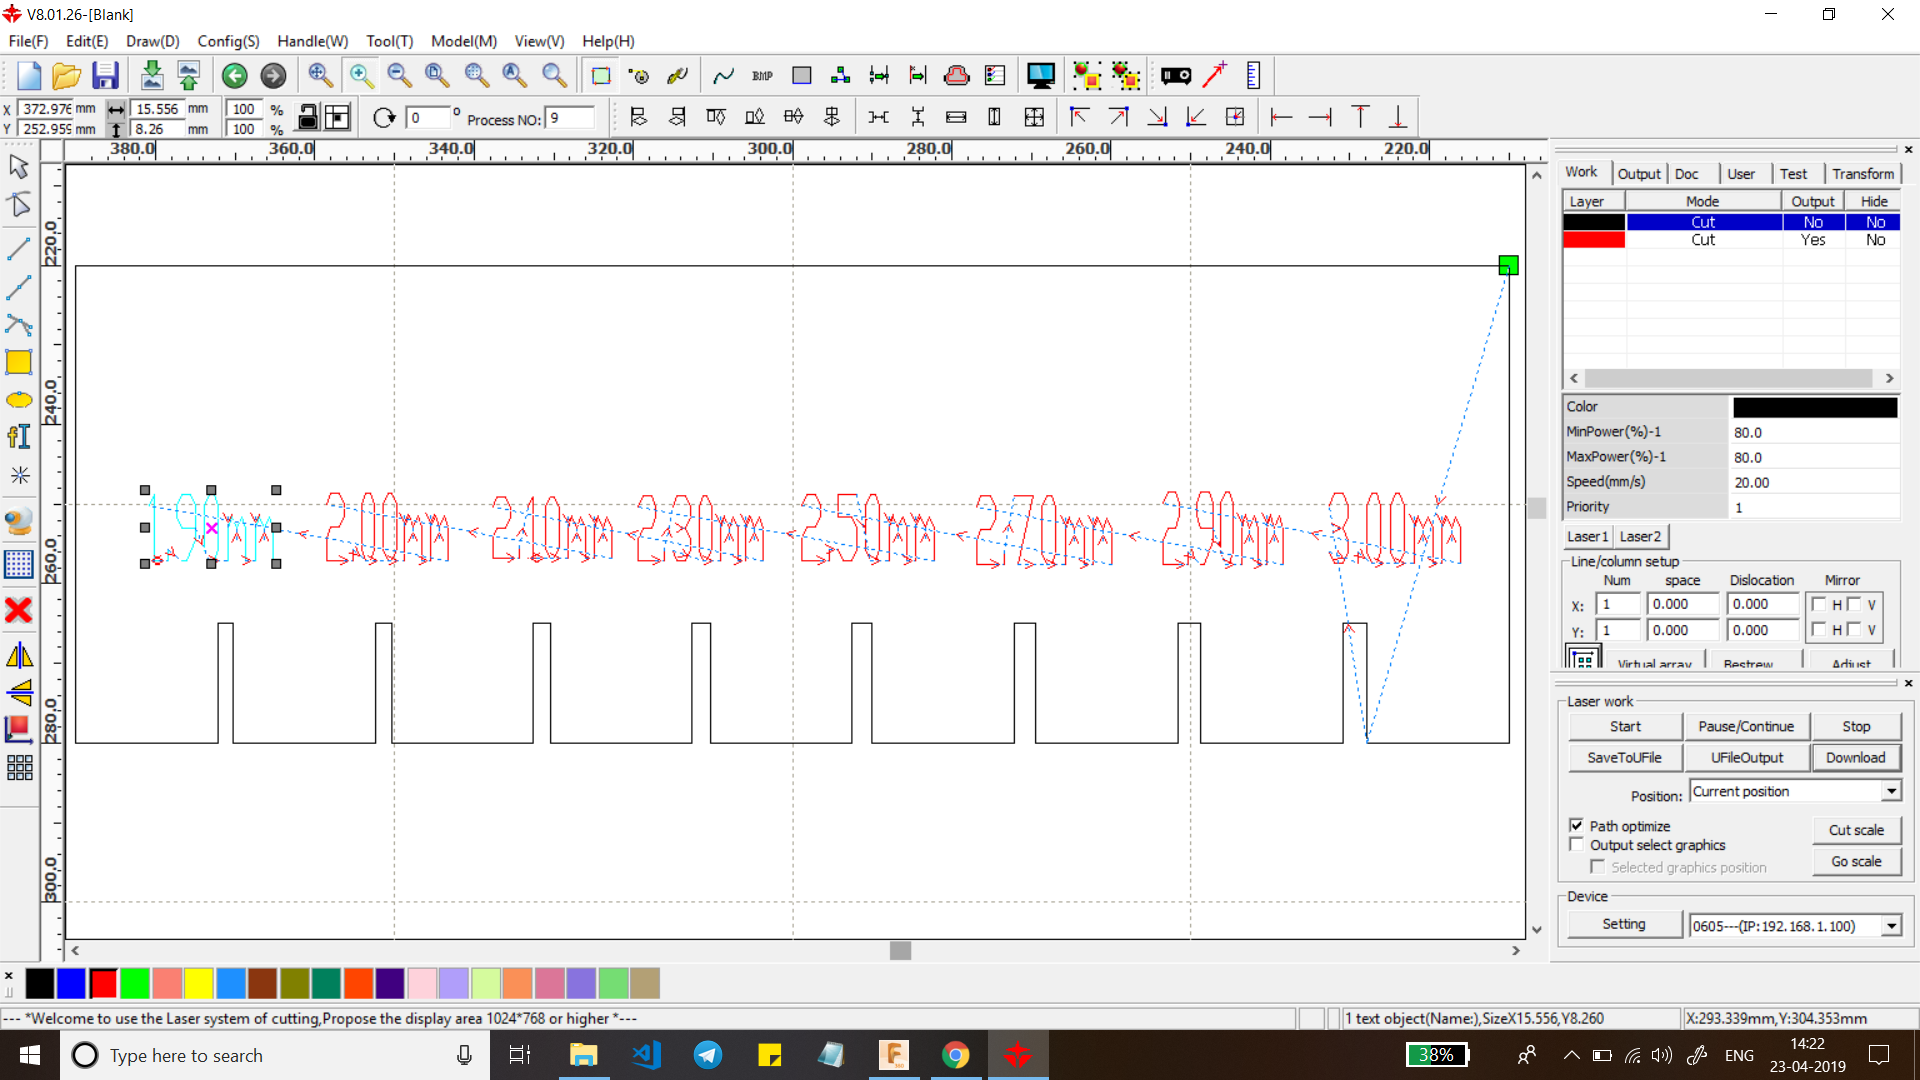The width and height of the screenshot is (1920, 1080).
Task: Click the Save file icon
Action: 105,75
